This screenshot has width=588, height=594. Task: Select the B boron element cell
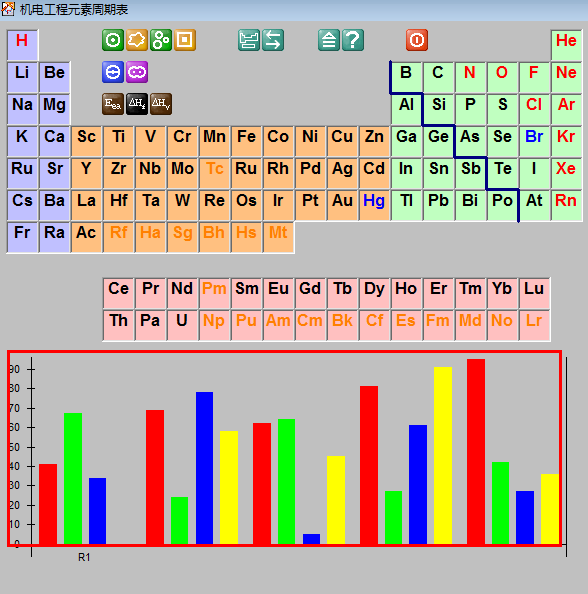(406, 77)
